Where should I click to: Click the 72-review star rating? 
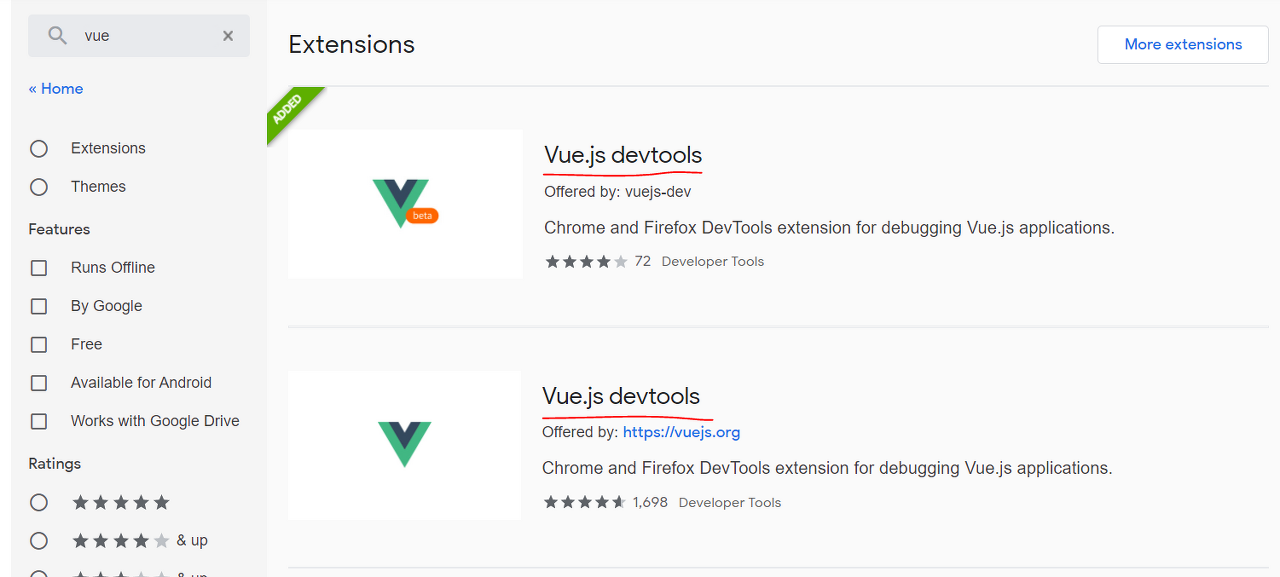pos(586,262)
